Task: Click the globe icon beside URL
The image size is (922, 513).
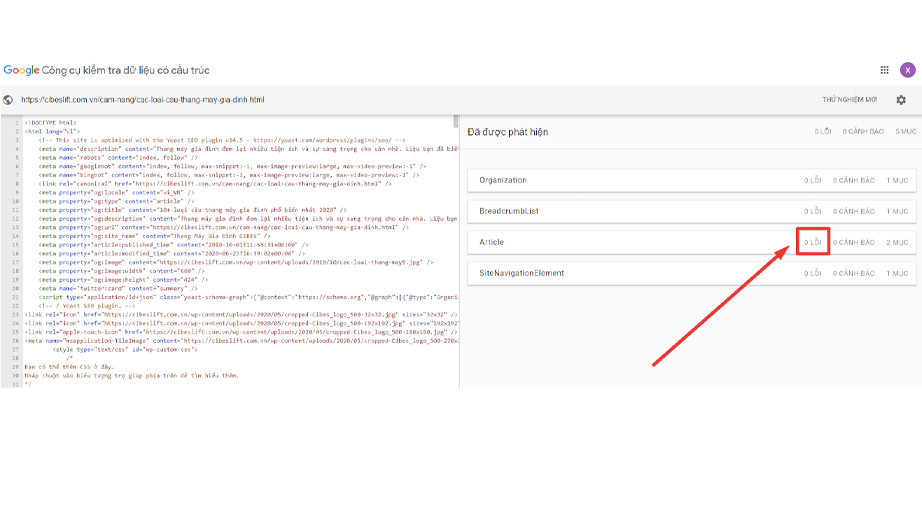Action: tap(8, 100)
